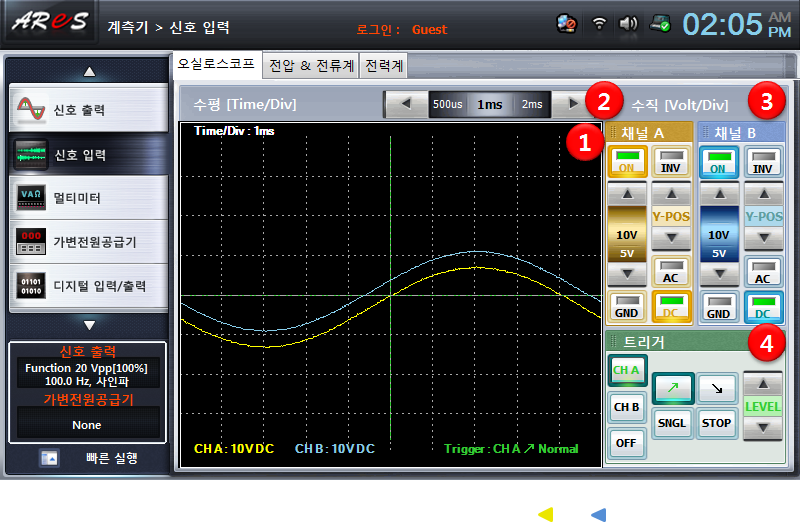Viewport: 800px width, 522px height.
Task: Set Channel A coupling to GND
Action: 627,307
